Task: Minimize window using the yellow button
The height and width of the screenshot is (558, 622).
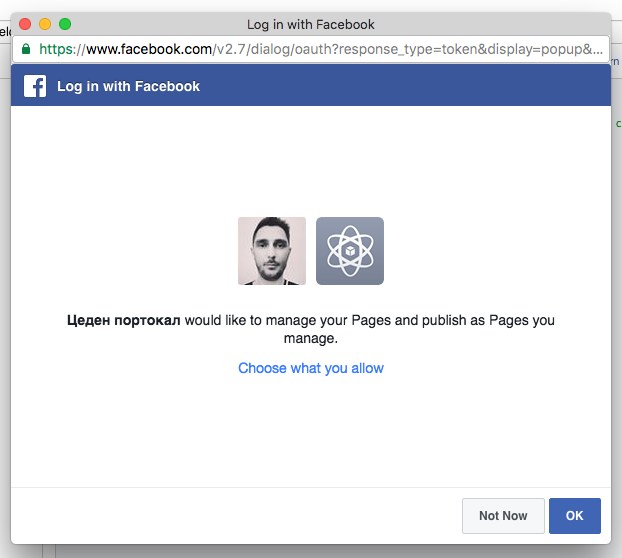Action: [45, 24]
